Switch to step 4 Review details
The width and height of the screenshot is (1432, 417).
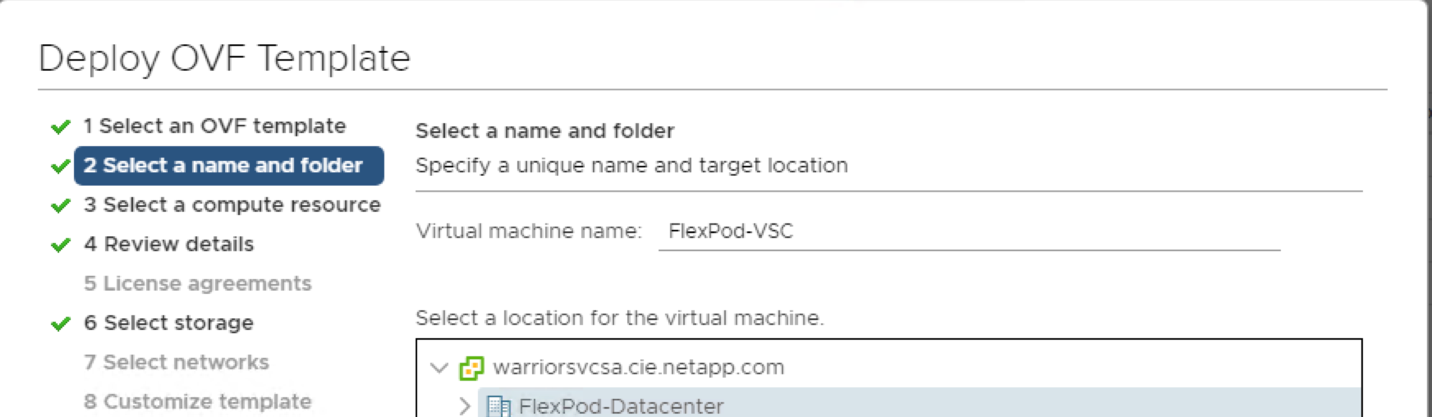point(168,244)
